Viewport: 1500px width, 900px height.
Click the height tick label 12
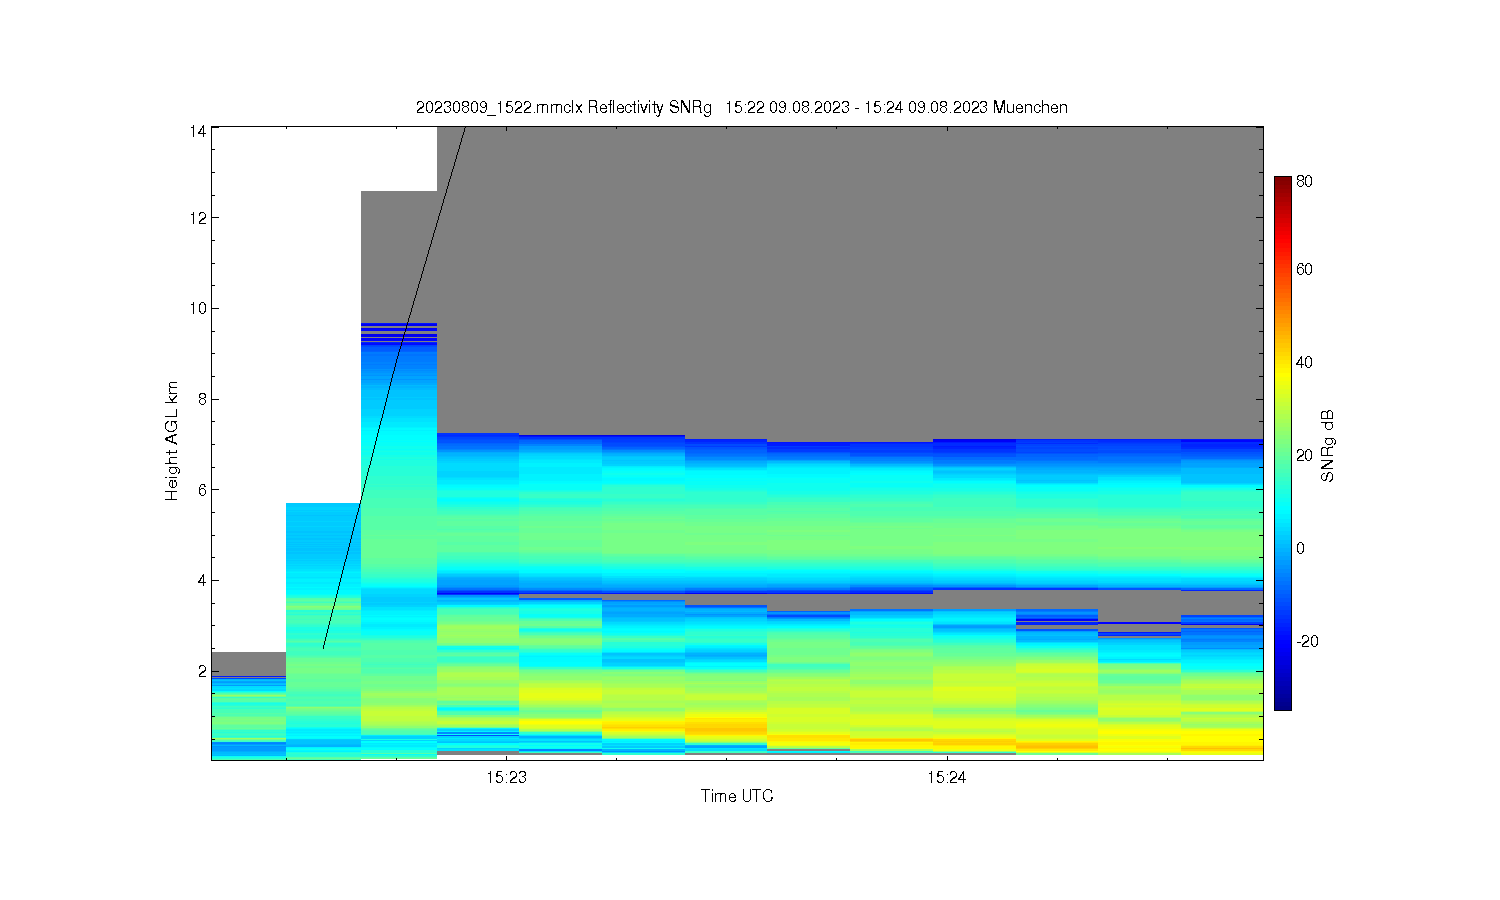click(x=198, y=218)
